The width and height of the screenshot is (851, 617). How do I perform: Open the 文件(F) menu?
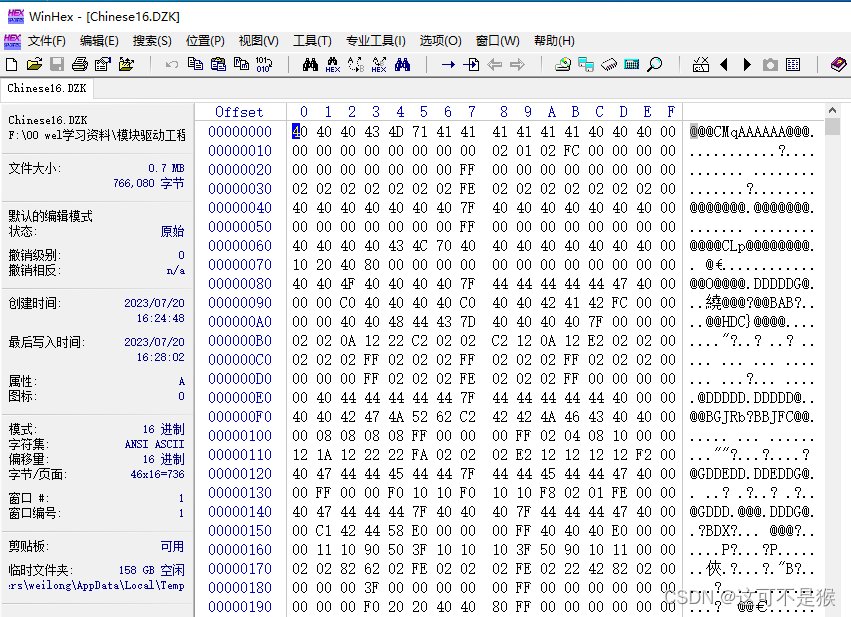[47, 41]
